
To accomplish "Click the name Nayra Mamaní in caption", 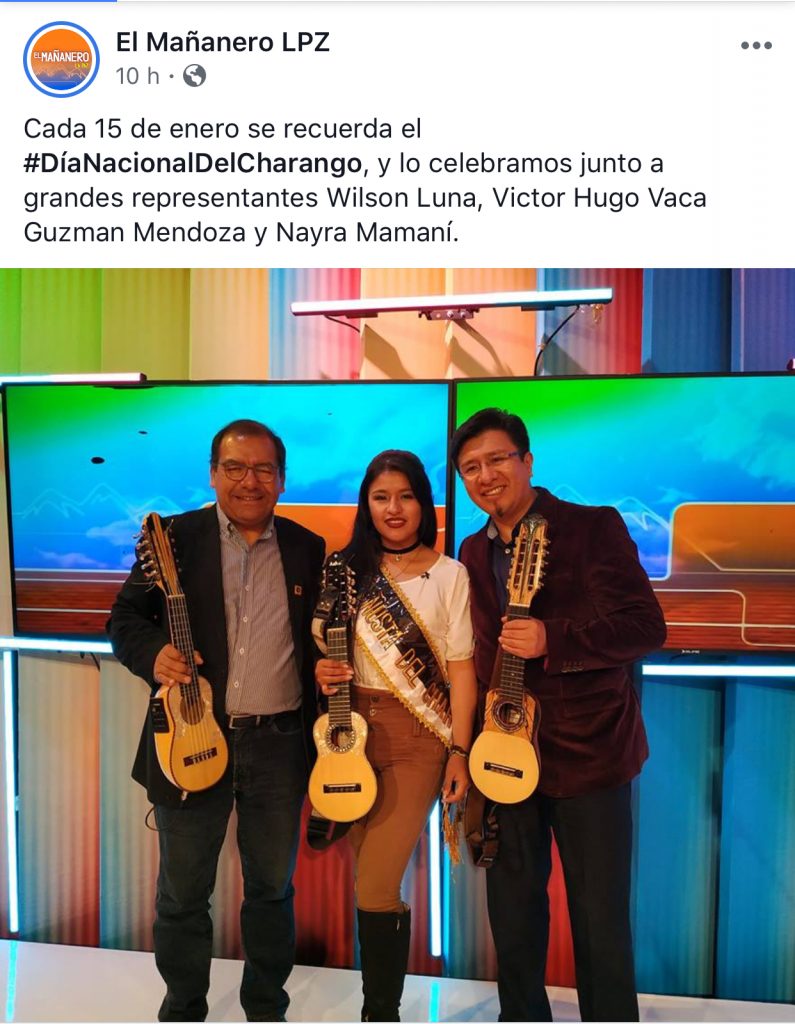I will (363, 232).
